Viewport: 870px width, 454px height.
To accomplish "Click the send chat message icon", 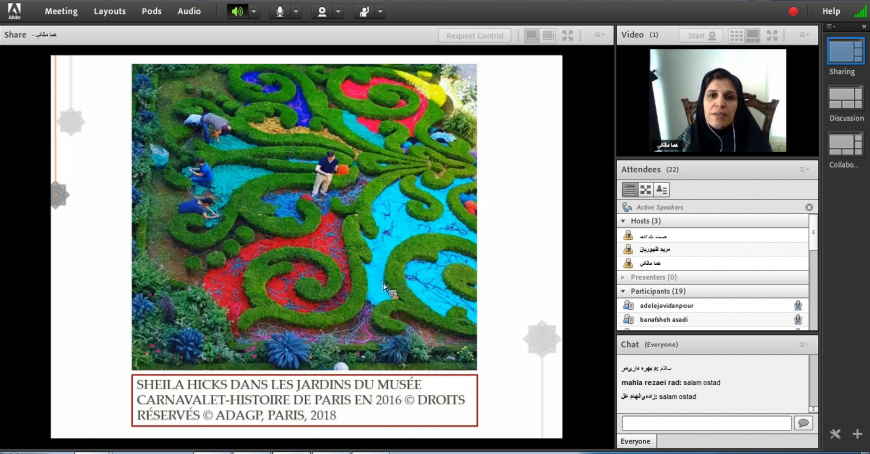I will pos(802,423).
